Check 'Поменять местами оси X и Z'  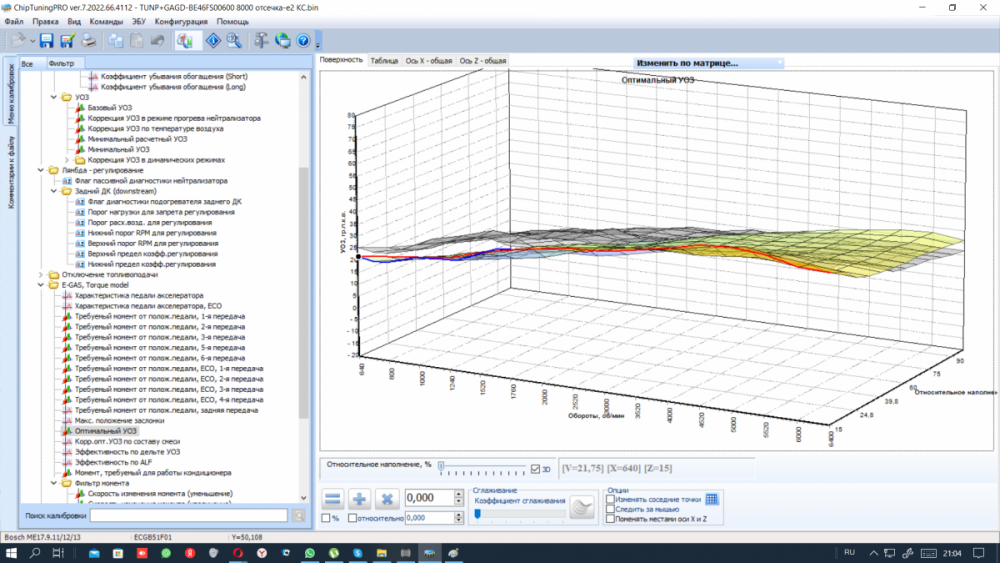[611, 519]
